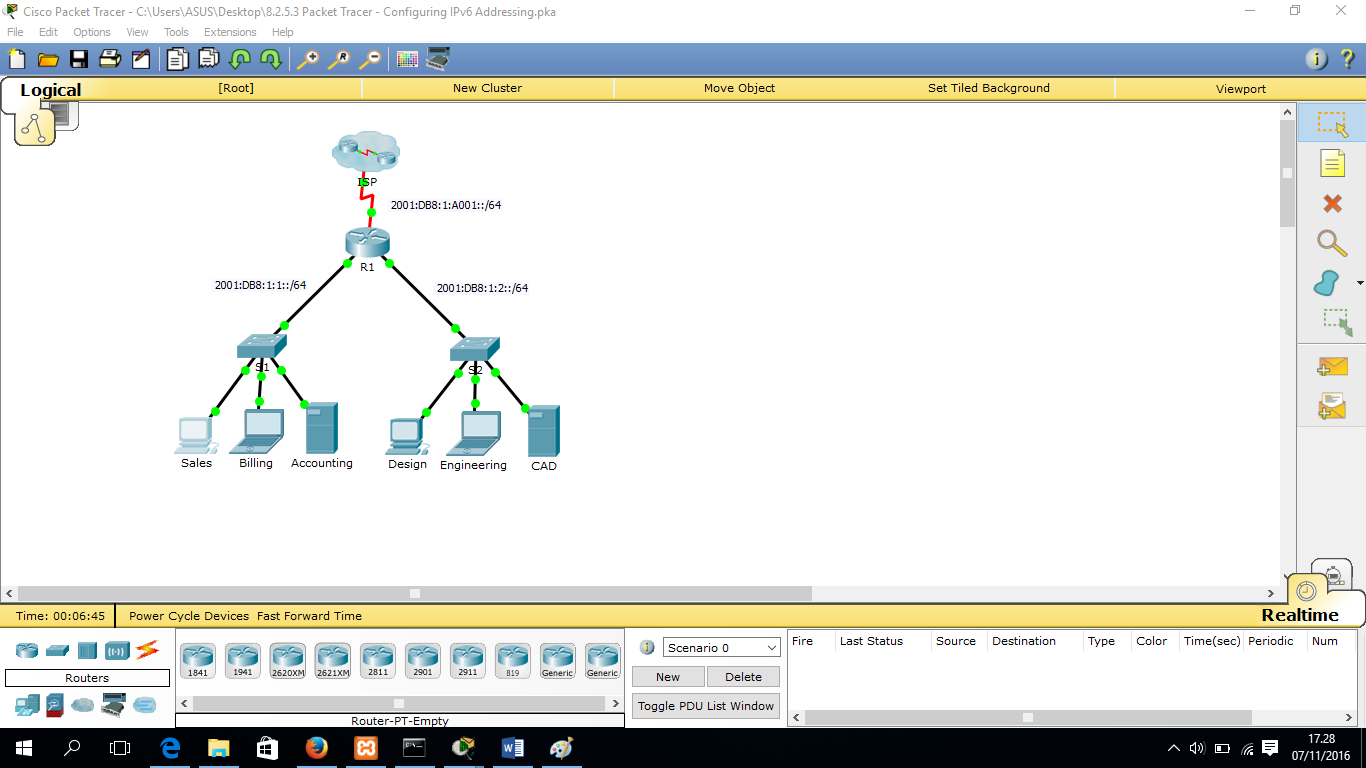Redo the last action

coord(271,60)
